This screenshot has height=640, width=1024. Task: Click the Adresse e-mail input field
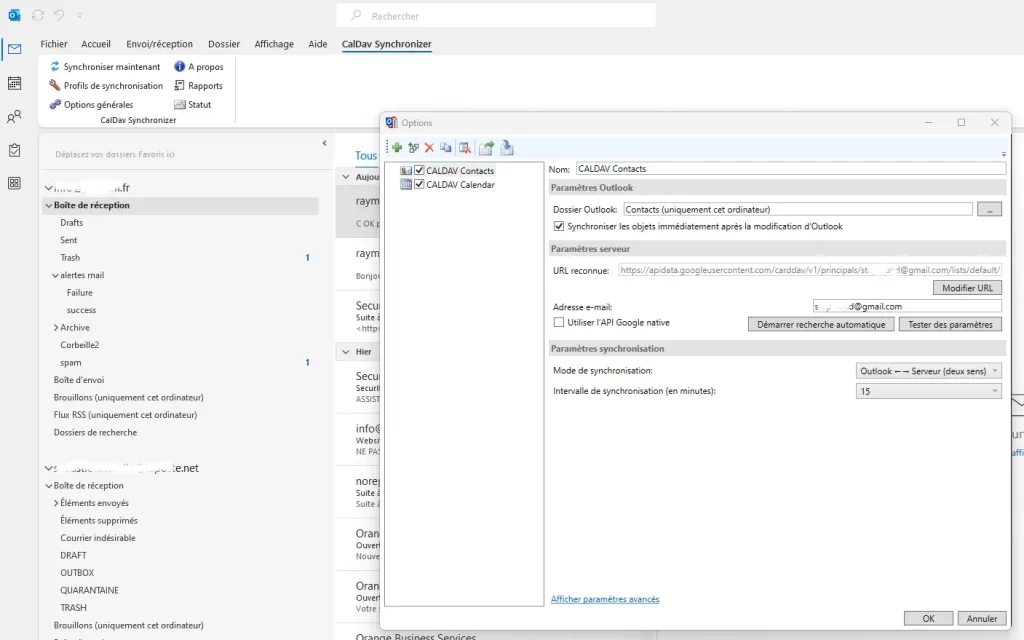[x=907, y=306]
